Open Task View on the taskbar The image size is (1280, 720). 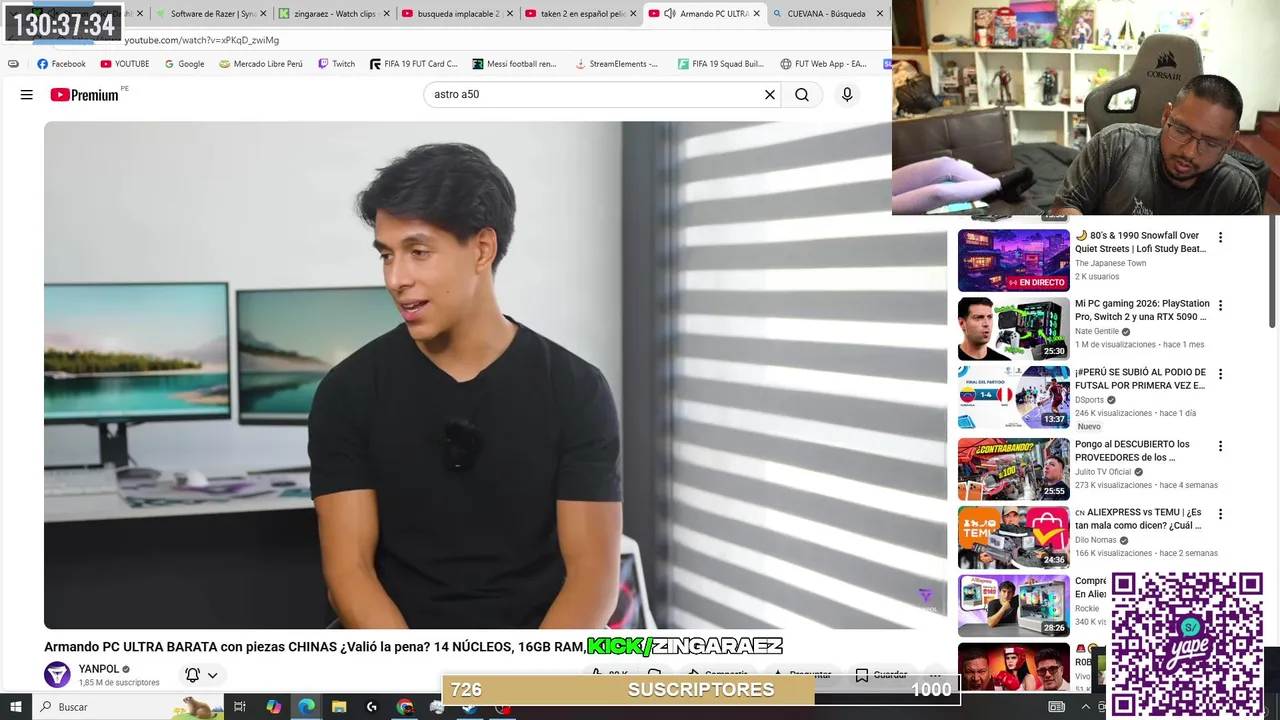coord(240,707)
